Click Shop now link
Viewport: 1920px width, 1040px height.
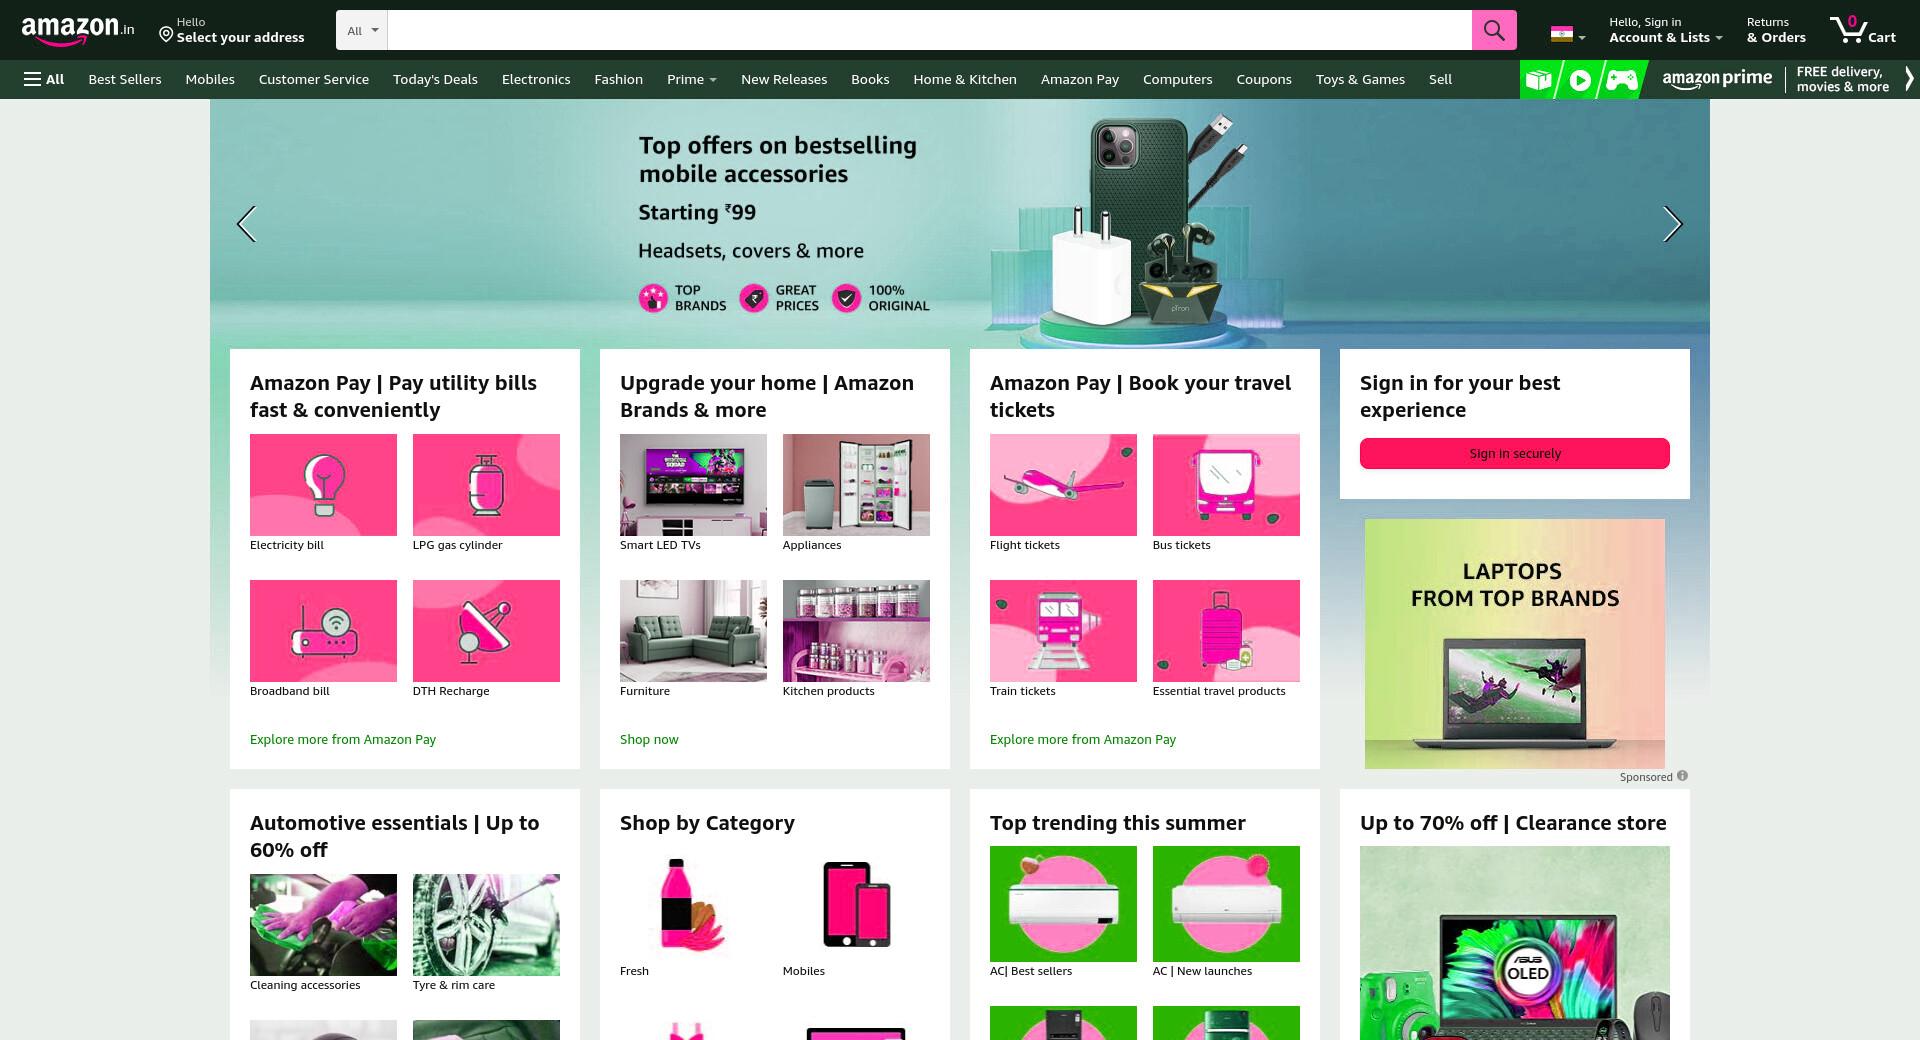click(649, 739)
